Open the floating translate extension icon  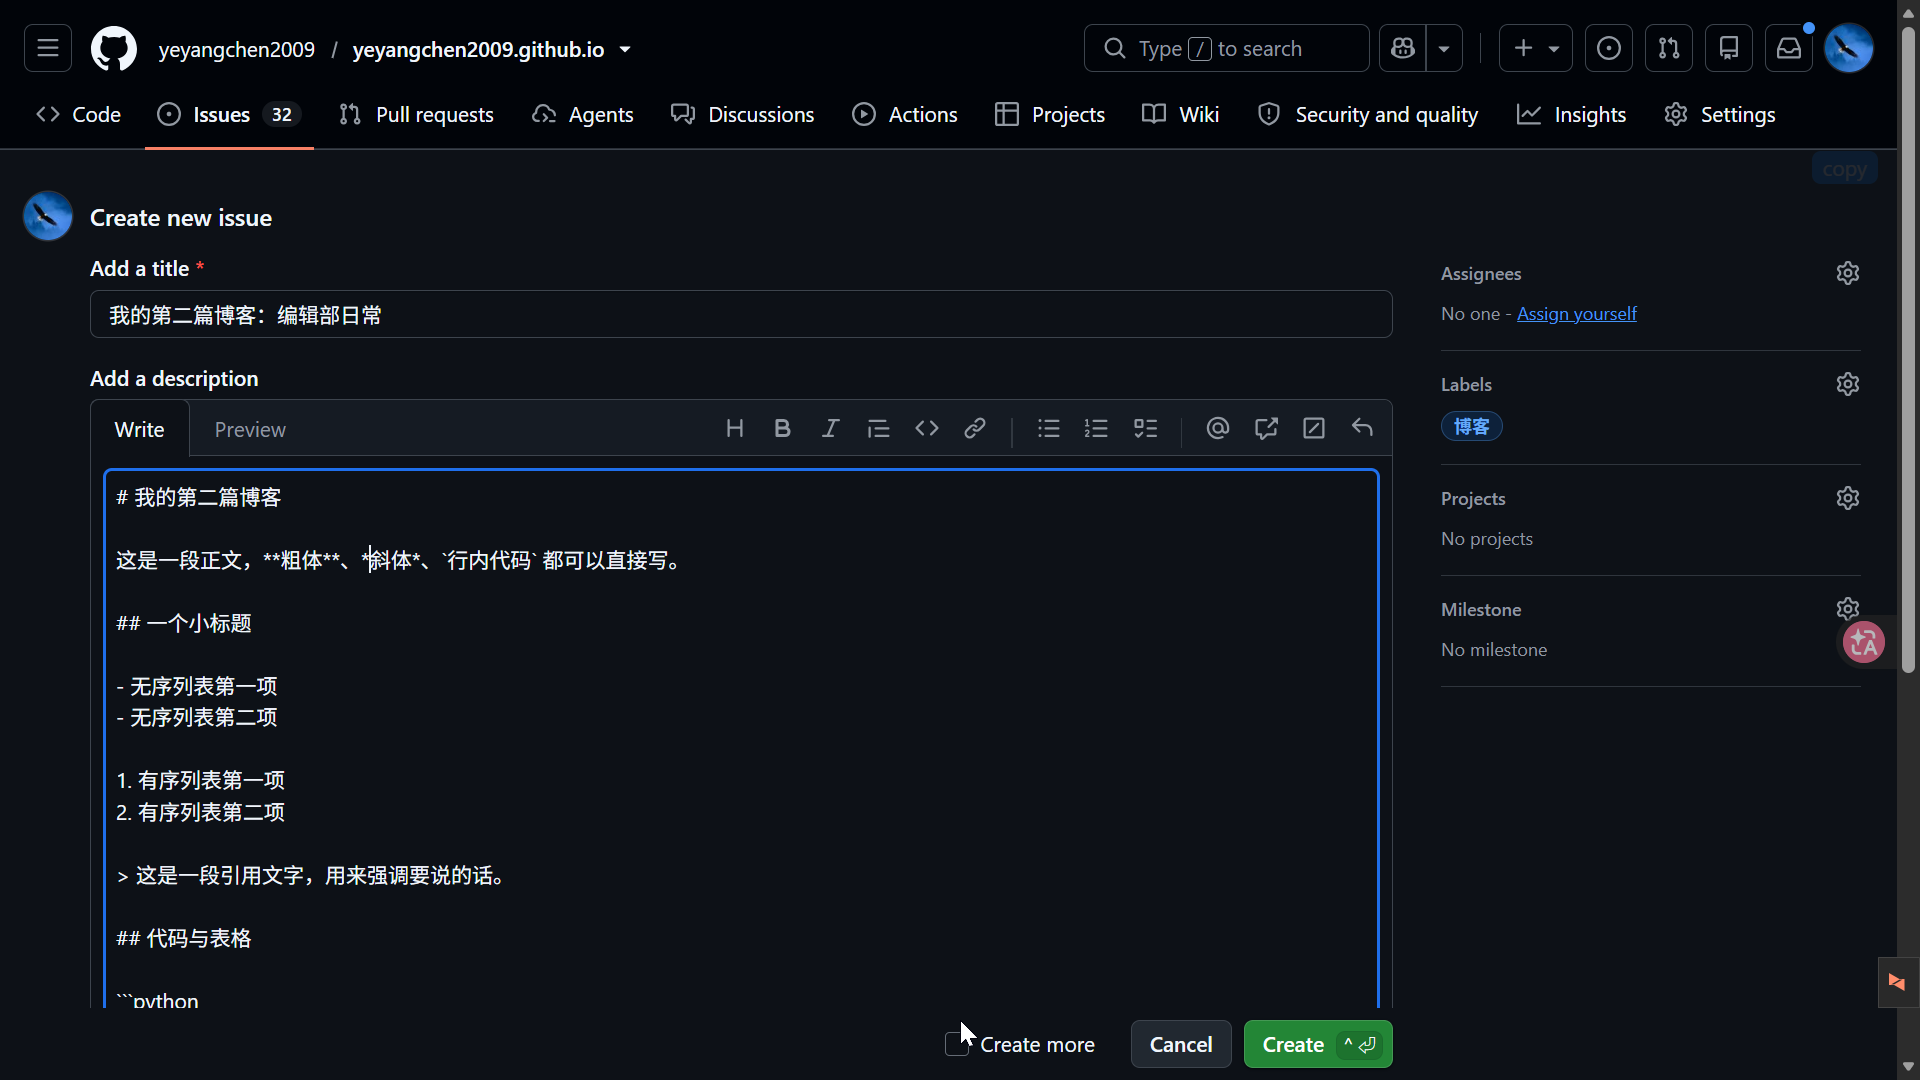(x=1864, y=642)
